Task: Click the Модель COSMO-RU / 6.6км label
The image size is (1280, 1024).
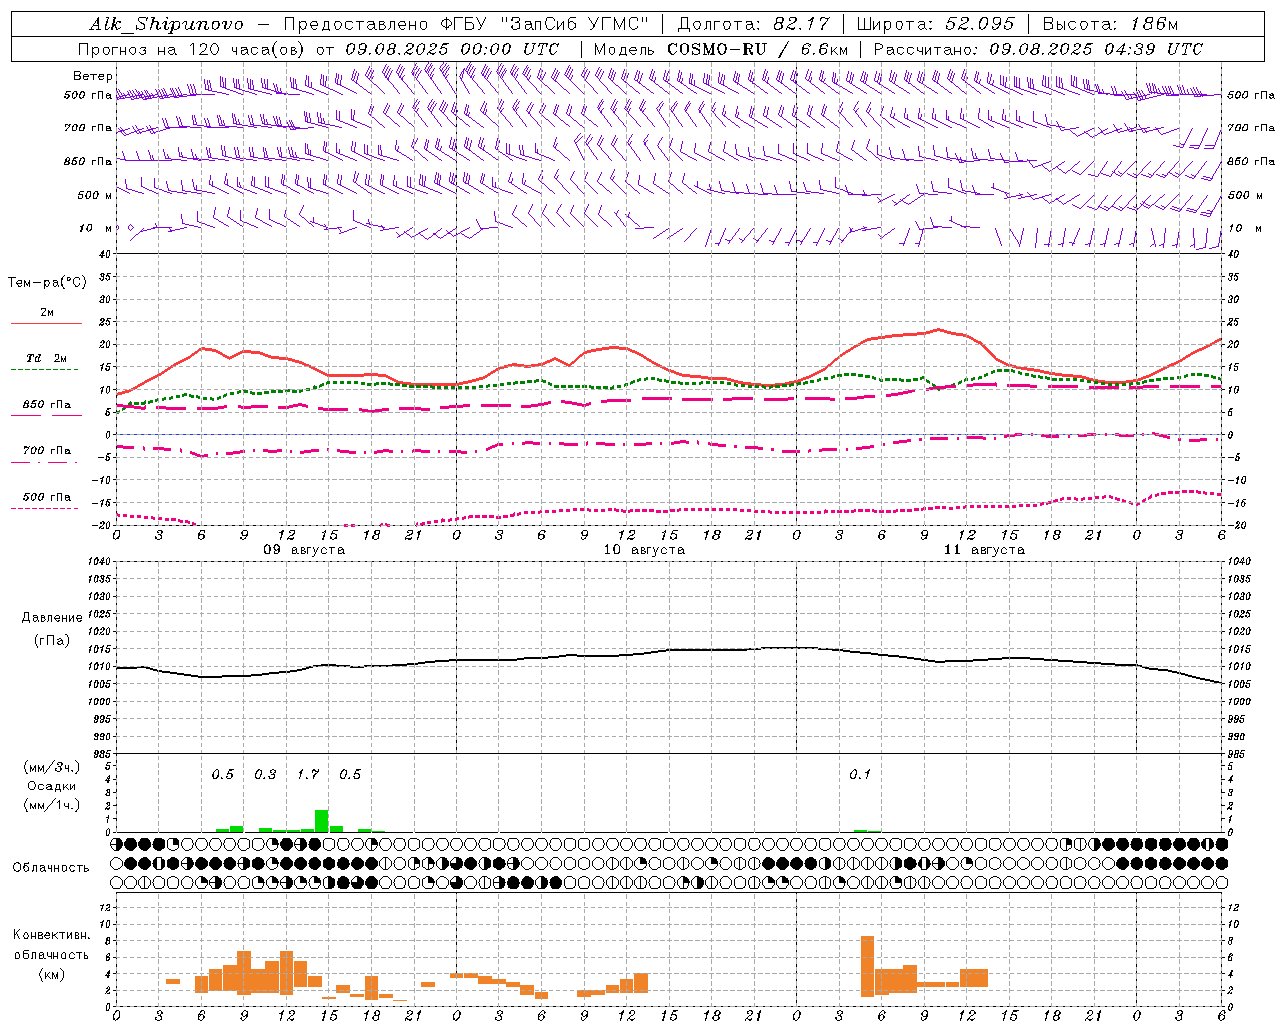Action: coord(721,49)
